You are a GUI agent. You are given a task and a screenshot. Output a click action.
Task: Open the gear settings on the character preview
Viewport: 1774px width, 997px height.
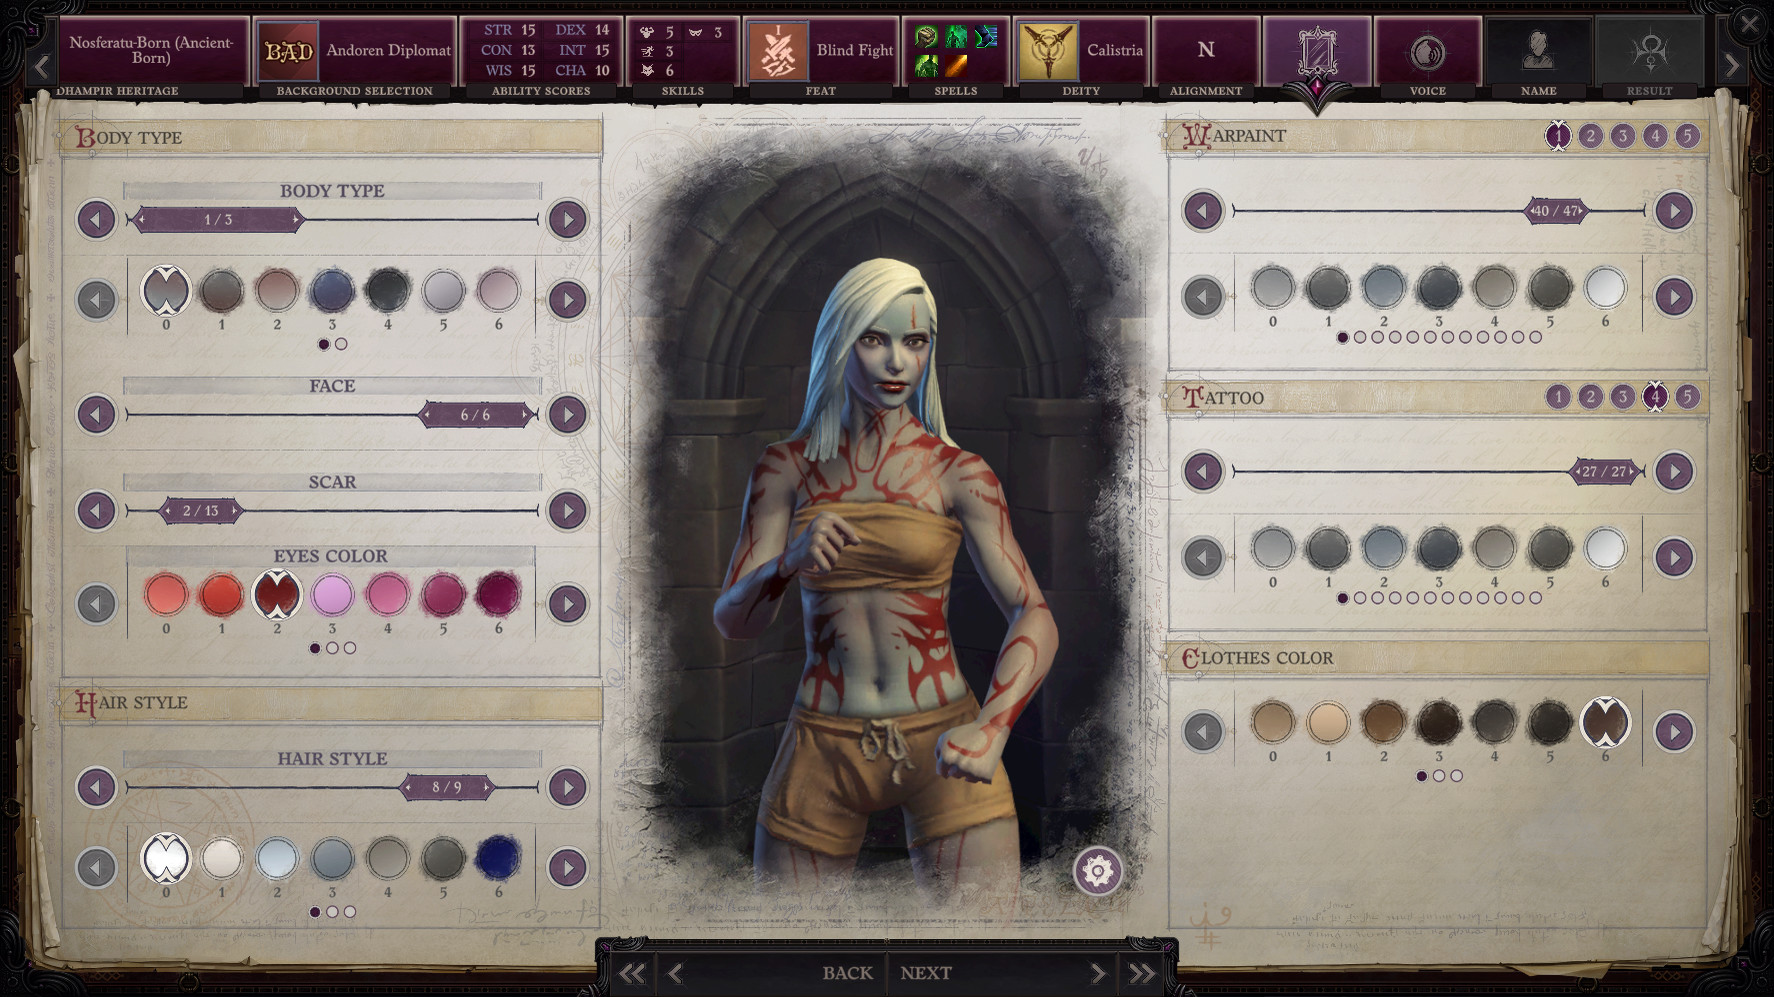(x=1098, y=871)
